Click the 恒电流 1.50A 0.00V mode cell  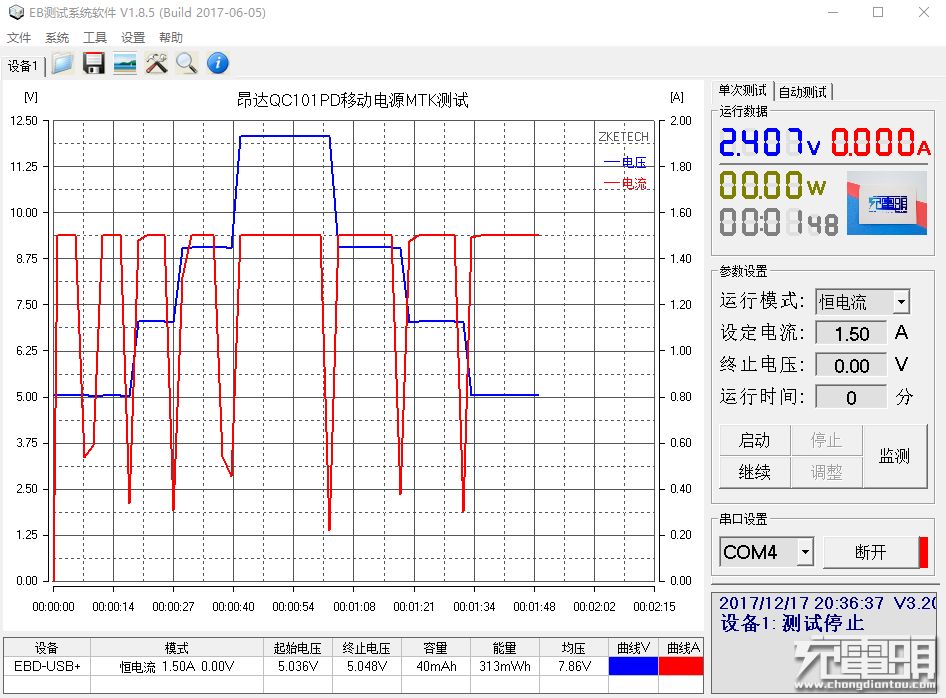(177, 667)
